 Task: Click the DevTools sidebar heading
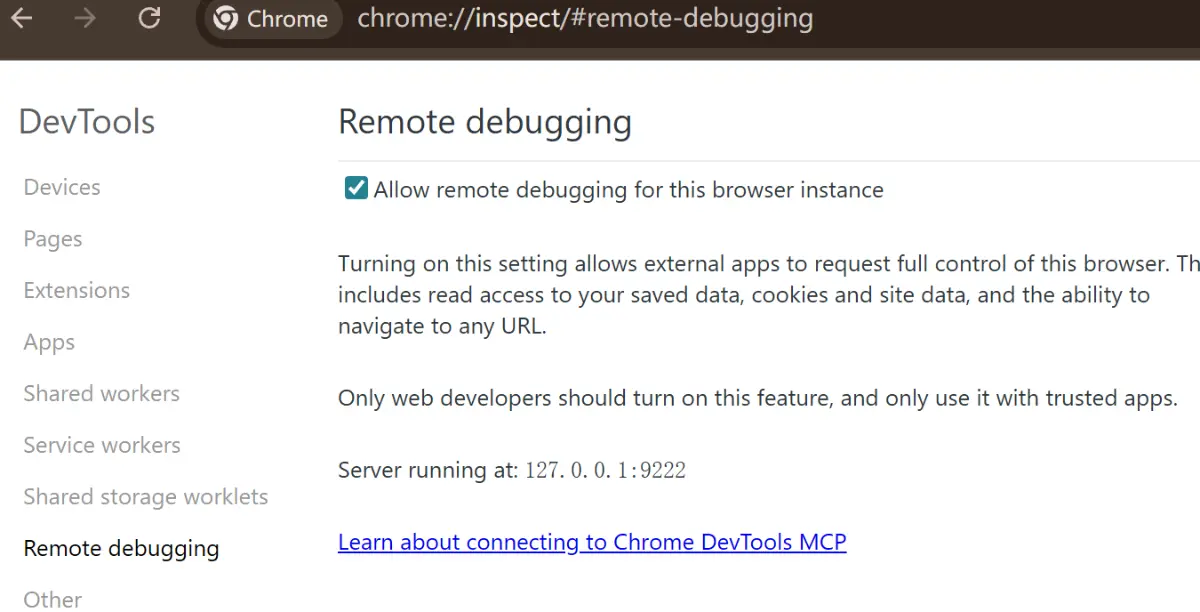[x=87, y=122]
